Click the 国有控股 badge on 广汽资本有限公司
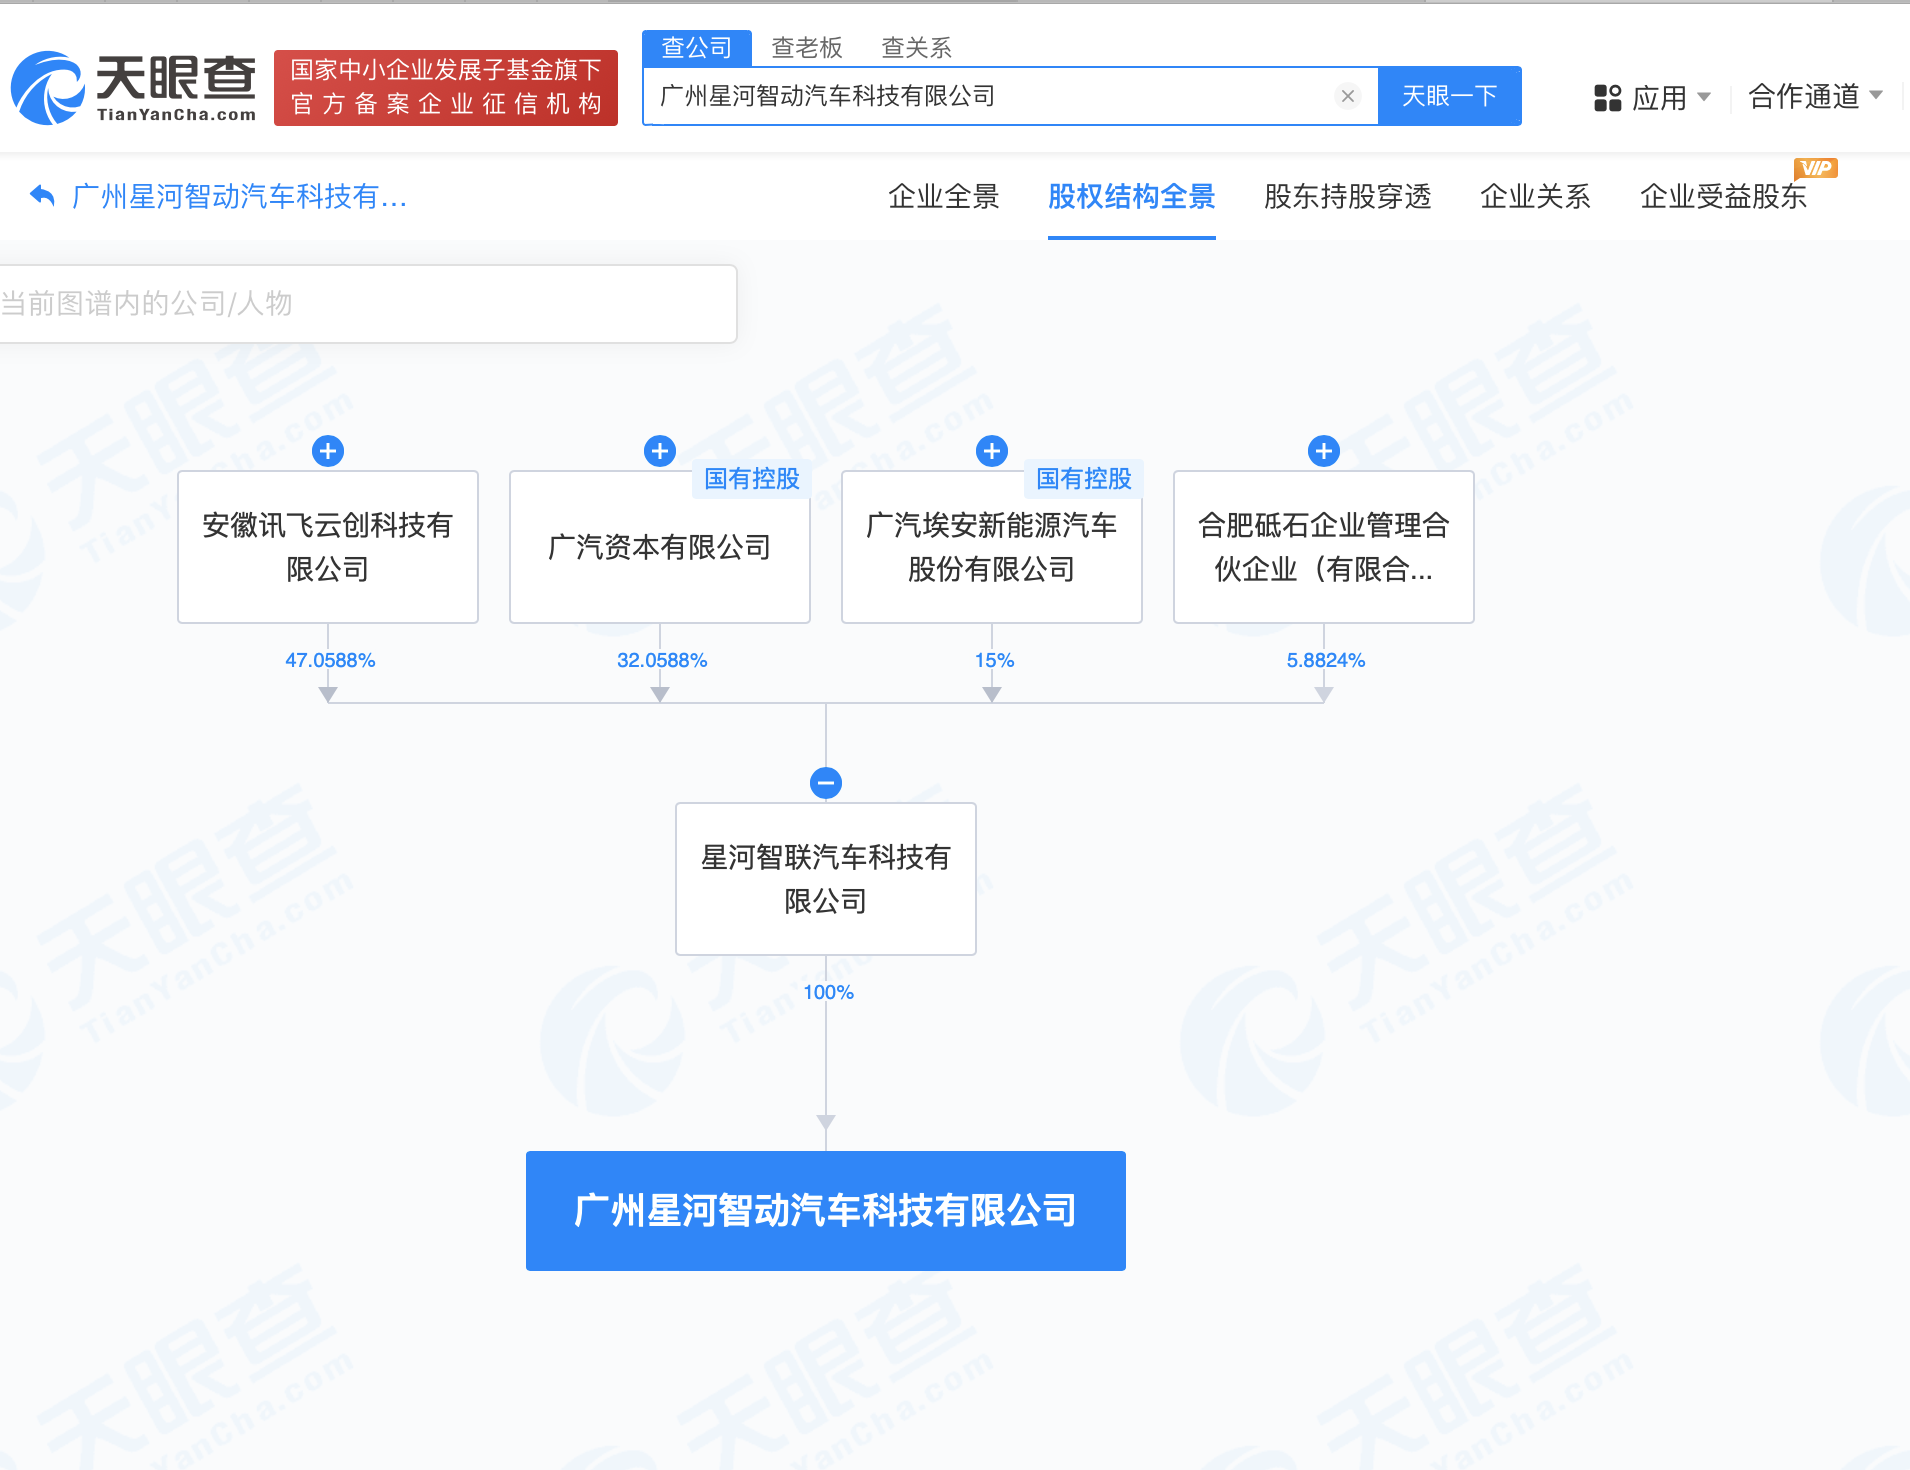Viewport: 1910px width, 1470px height. [x=751, y=479]
